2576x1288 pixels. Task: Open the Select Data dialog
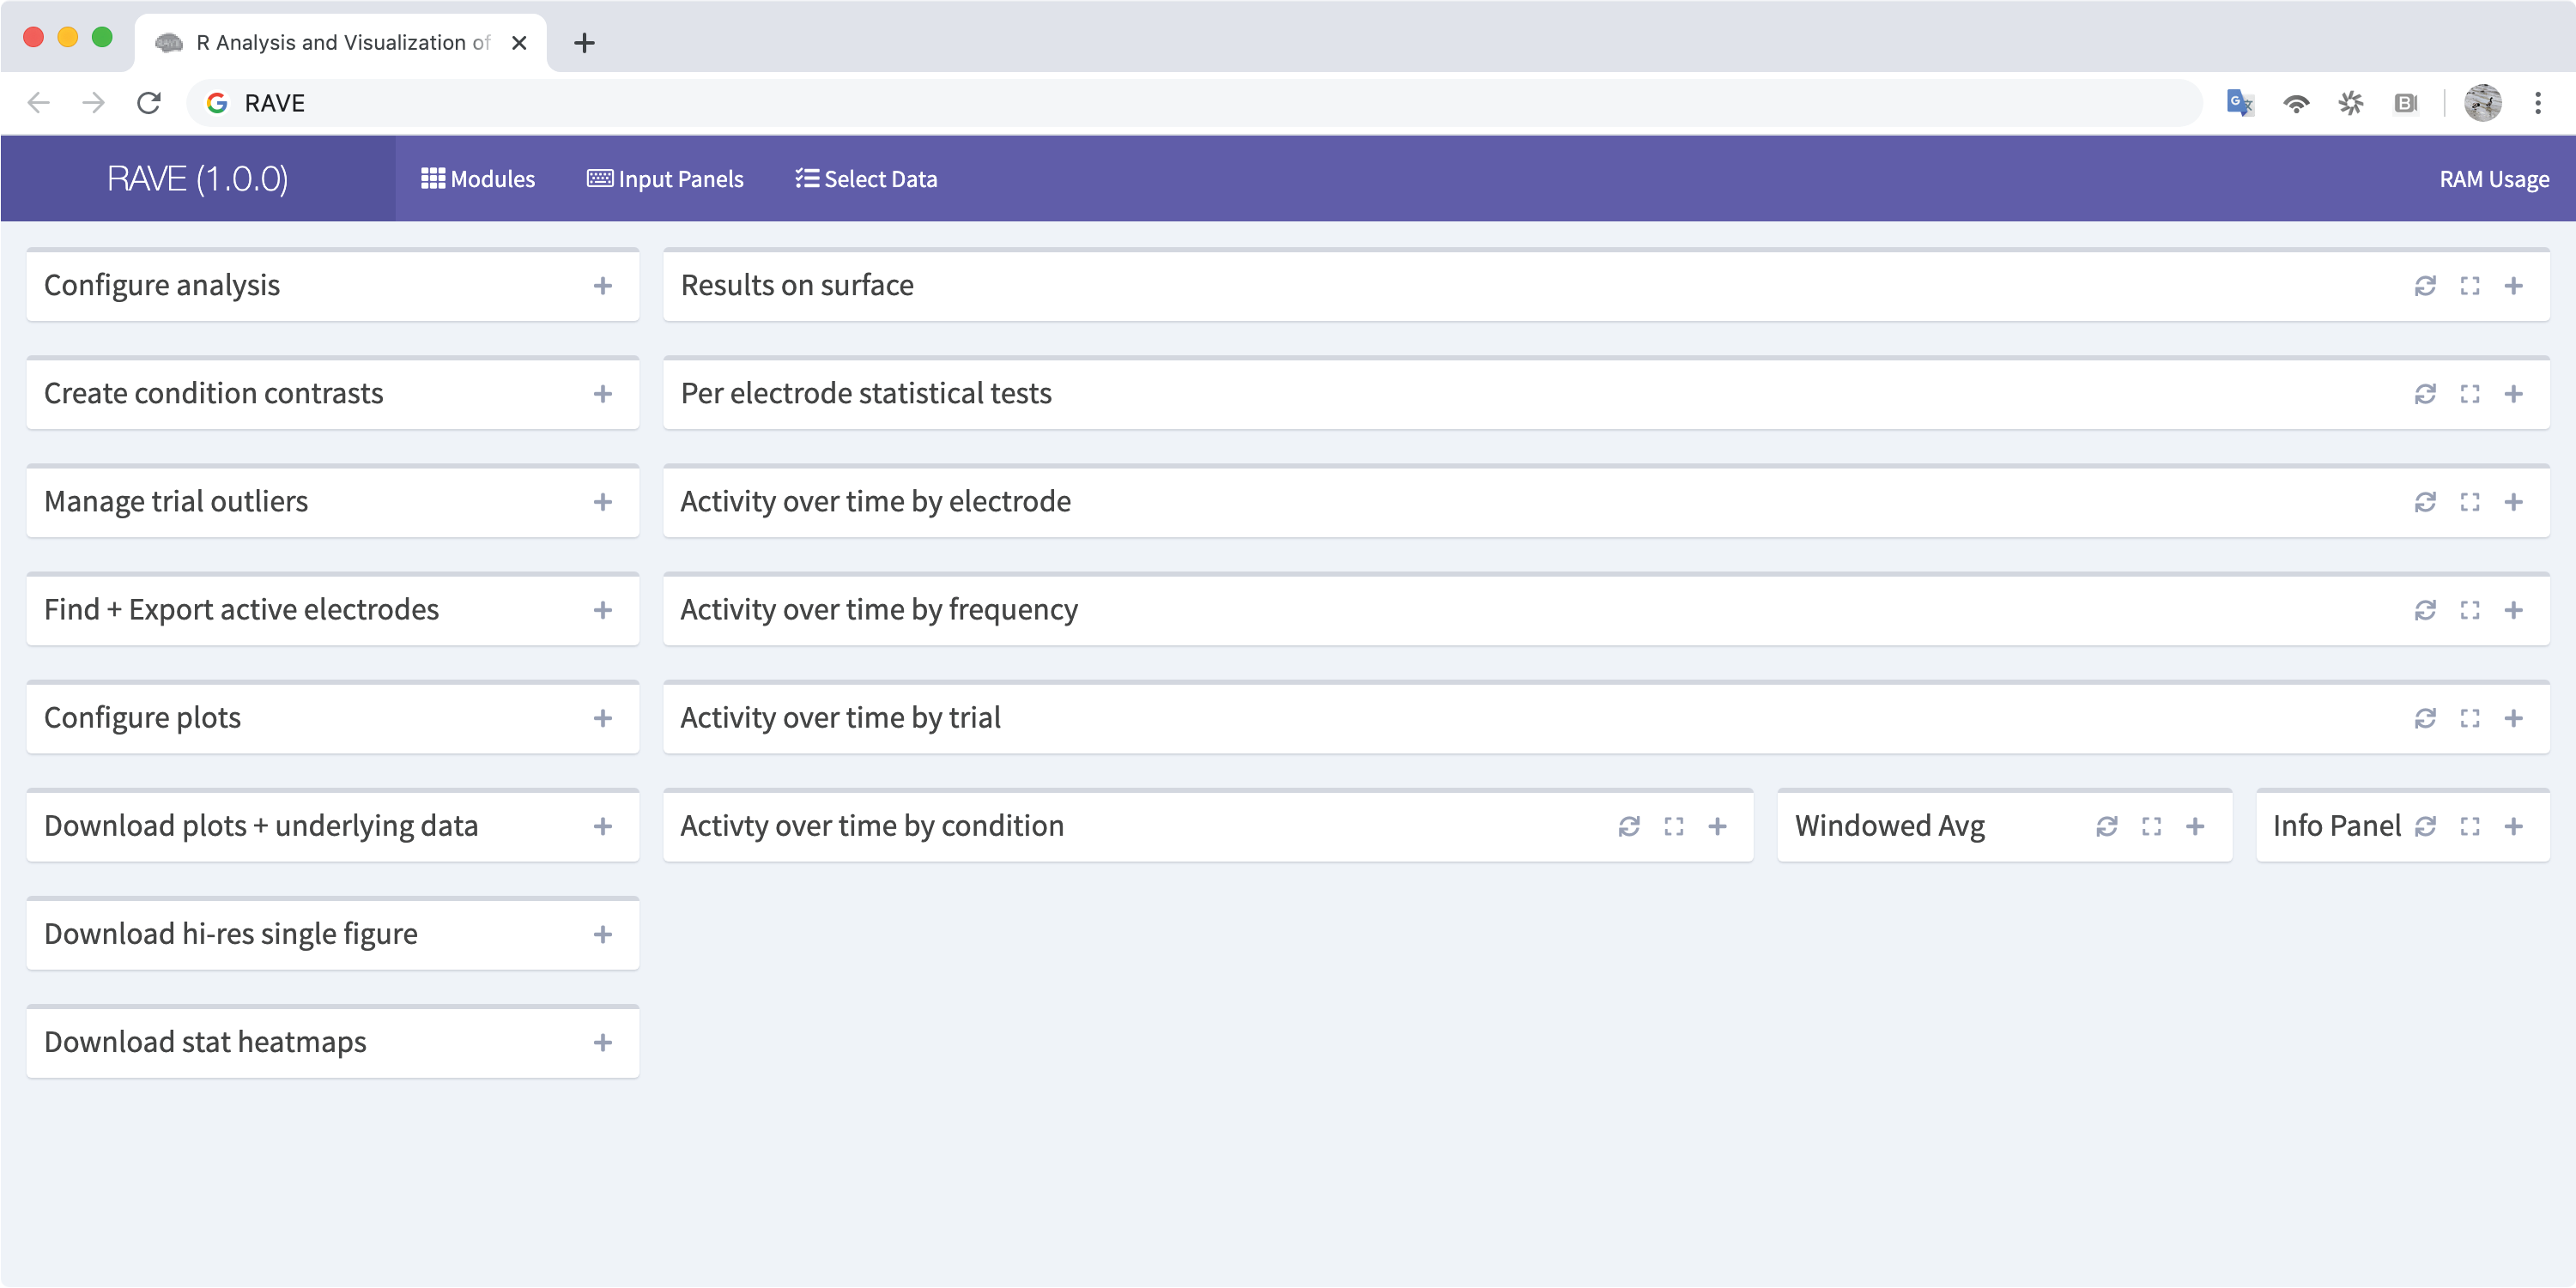pyautogui.click(x=866, y=179)
